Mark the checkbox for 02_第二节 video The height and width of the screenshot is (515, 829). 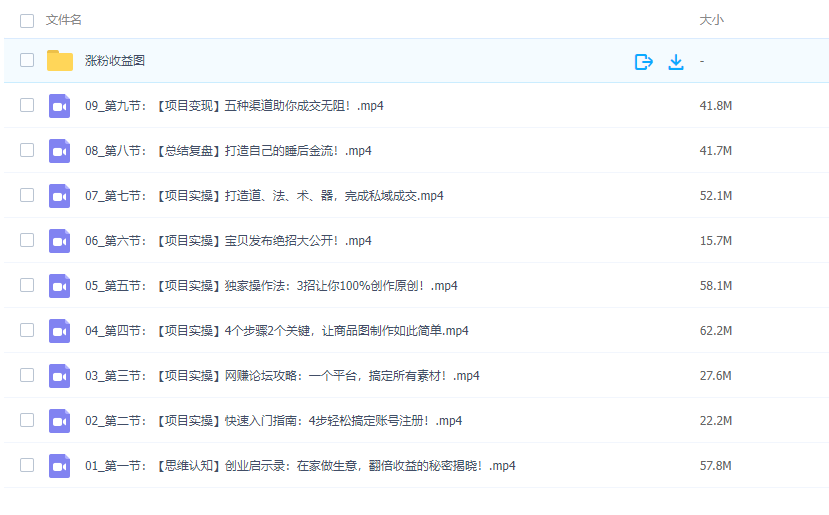coord(27,421)
